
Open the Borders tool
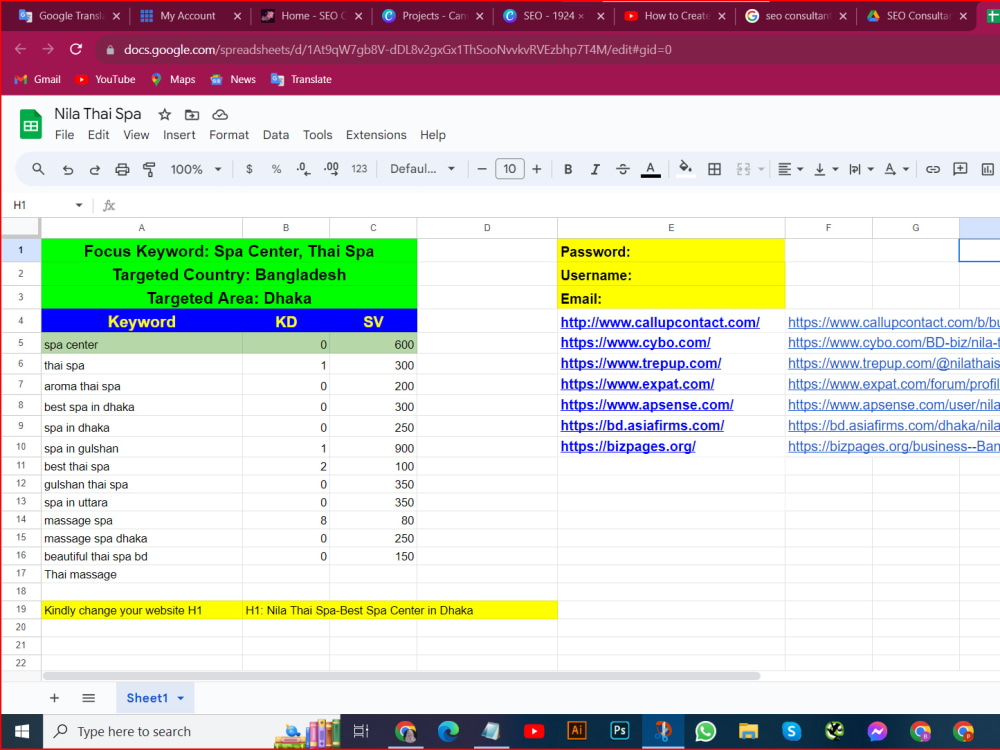coord(714,169)
